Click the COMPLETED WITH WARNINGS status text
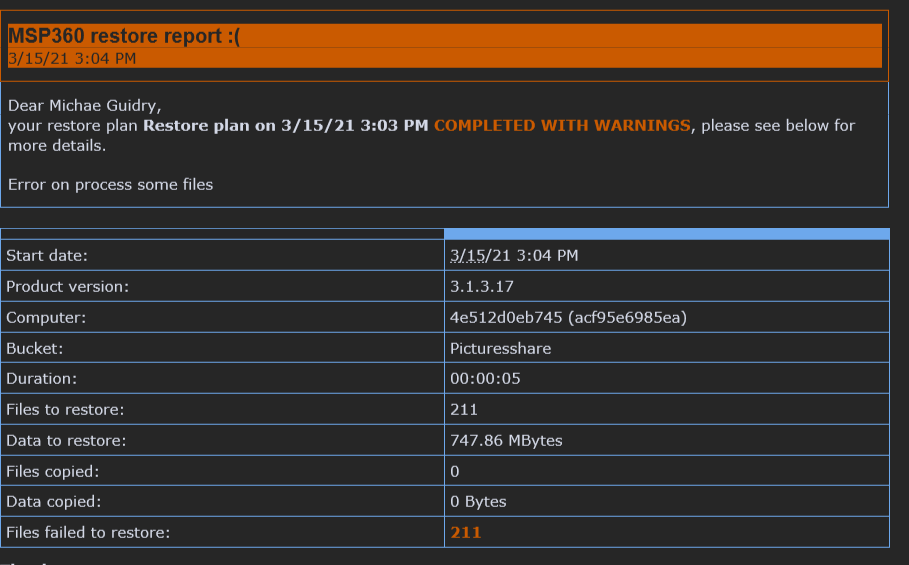The height and width of the screenshot is (565, 909). click(x=562, y=126)
